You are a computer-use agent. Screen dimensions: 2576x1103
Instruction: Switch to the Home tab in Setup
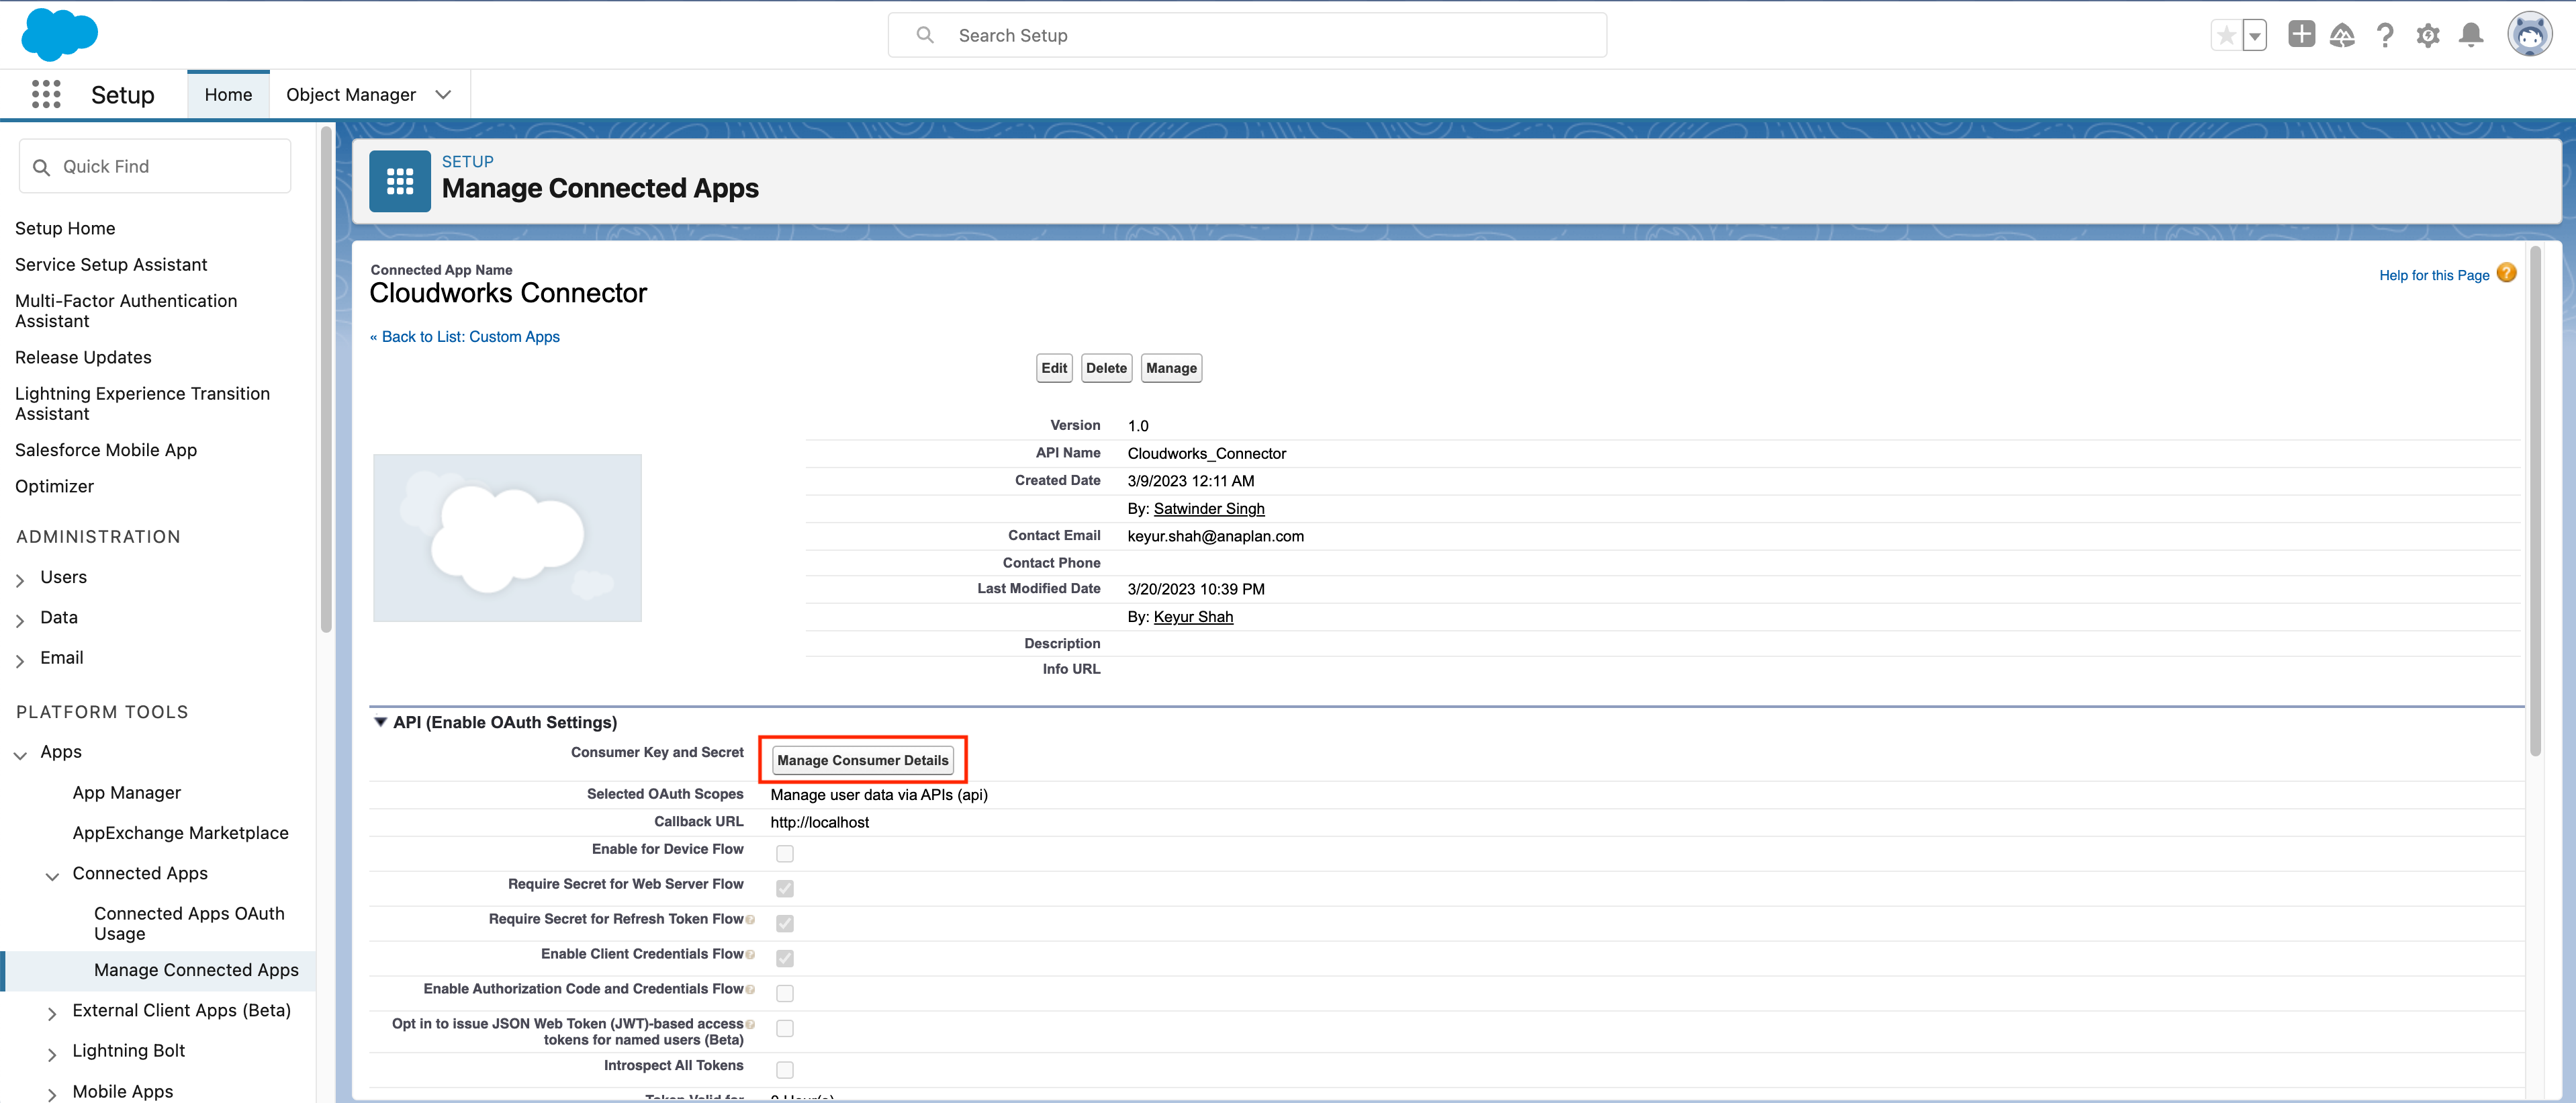[x=227, y=93]
